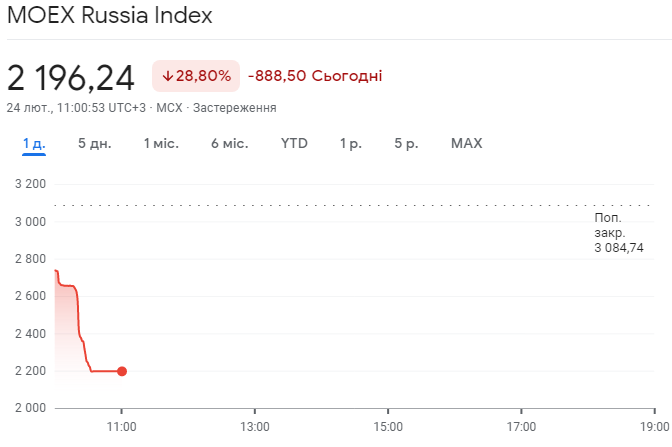Click the 2 196,24 index value

click(71, 77)
